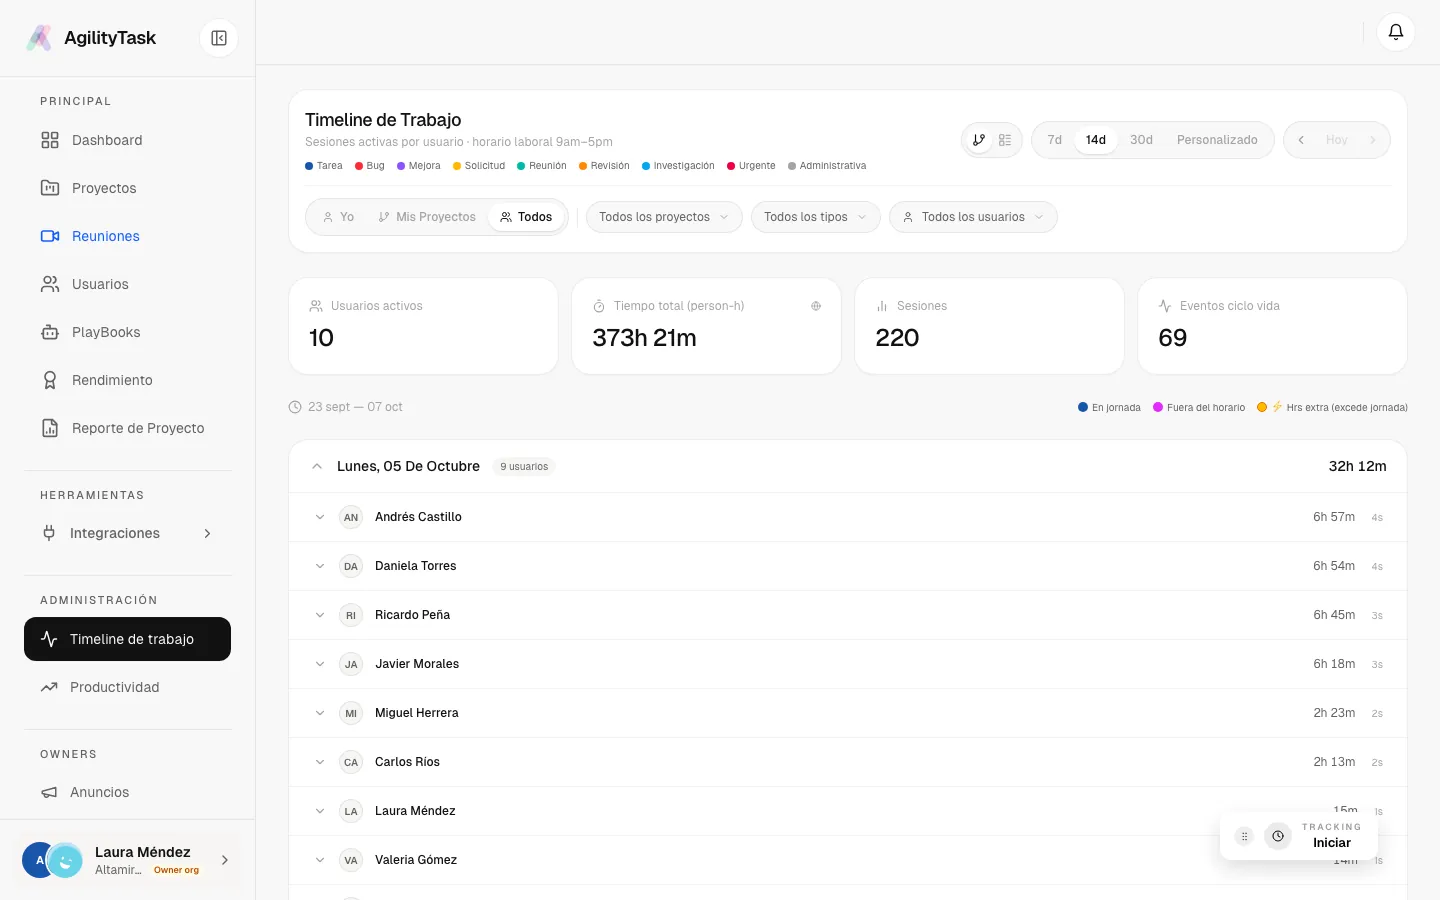The height and width of the screenshot is (900, 1440).
Task: Switch to list view icon
Action: coord(1005,140)
